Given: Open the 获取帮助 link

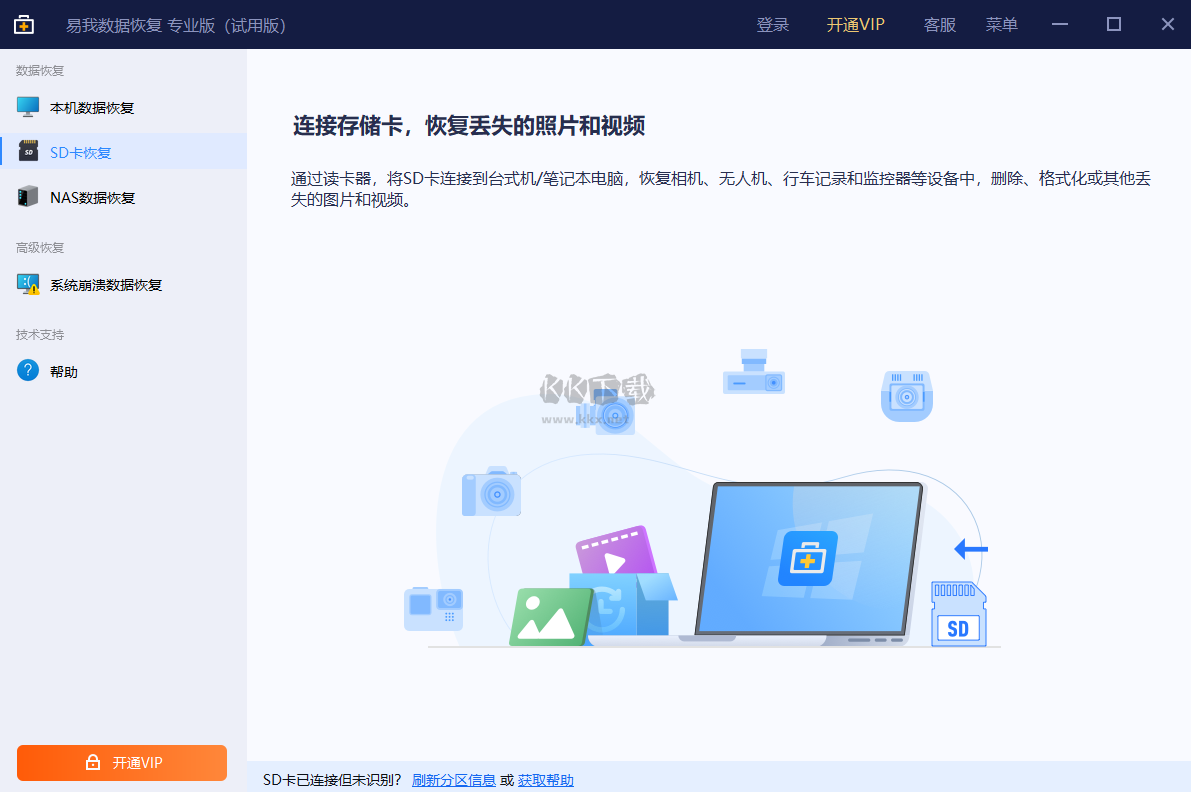Looking at the screenshot, I should (545, 780).
